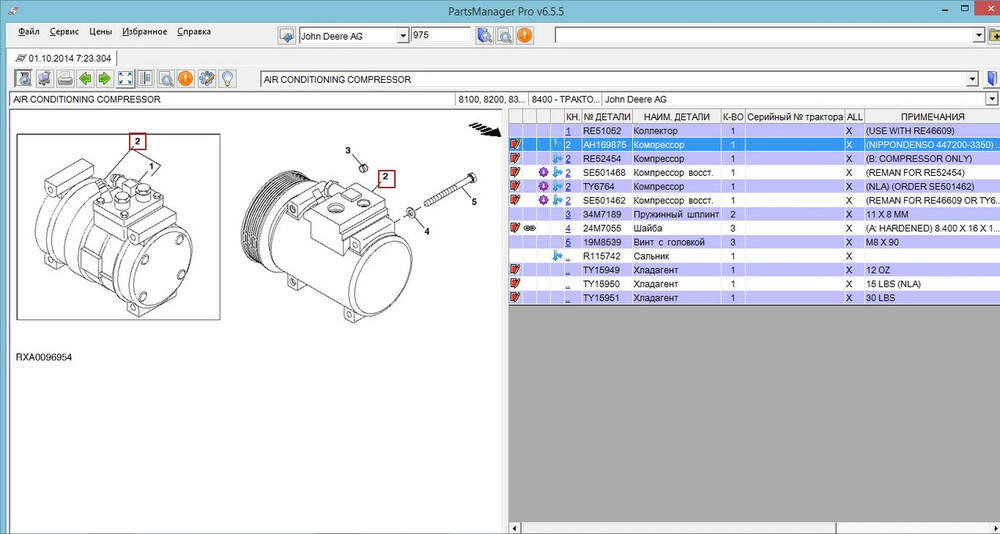Click the lightbulb hint icon
This screenshot has height=534, width=1000.
[228, 78]
